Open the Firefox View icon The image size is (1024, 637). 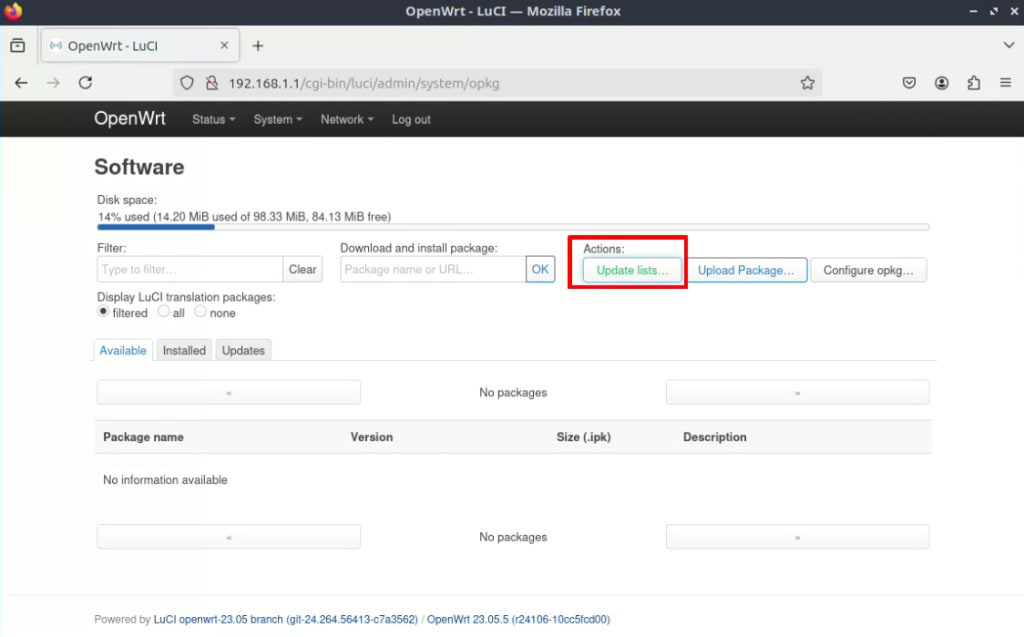point(18,46)
